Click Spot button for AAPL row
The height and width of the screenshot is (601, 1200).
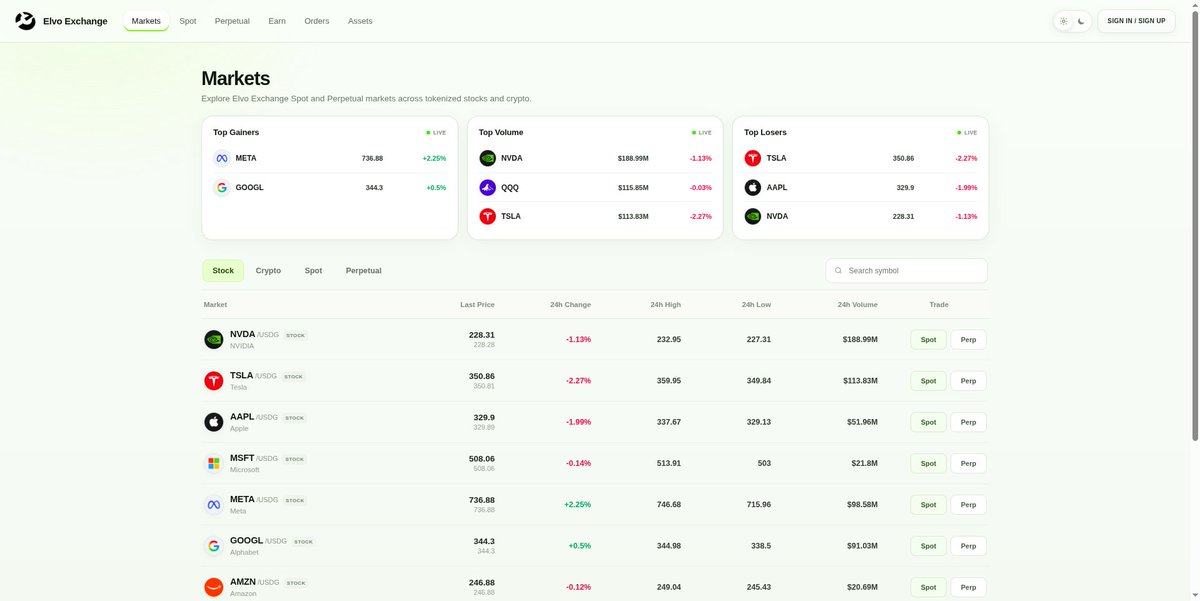click(928, 422)
